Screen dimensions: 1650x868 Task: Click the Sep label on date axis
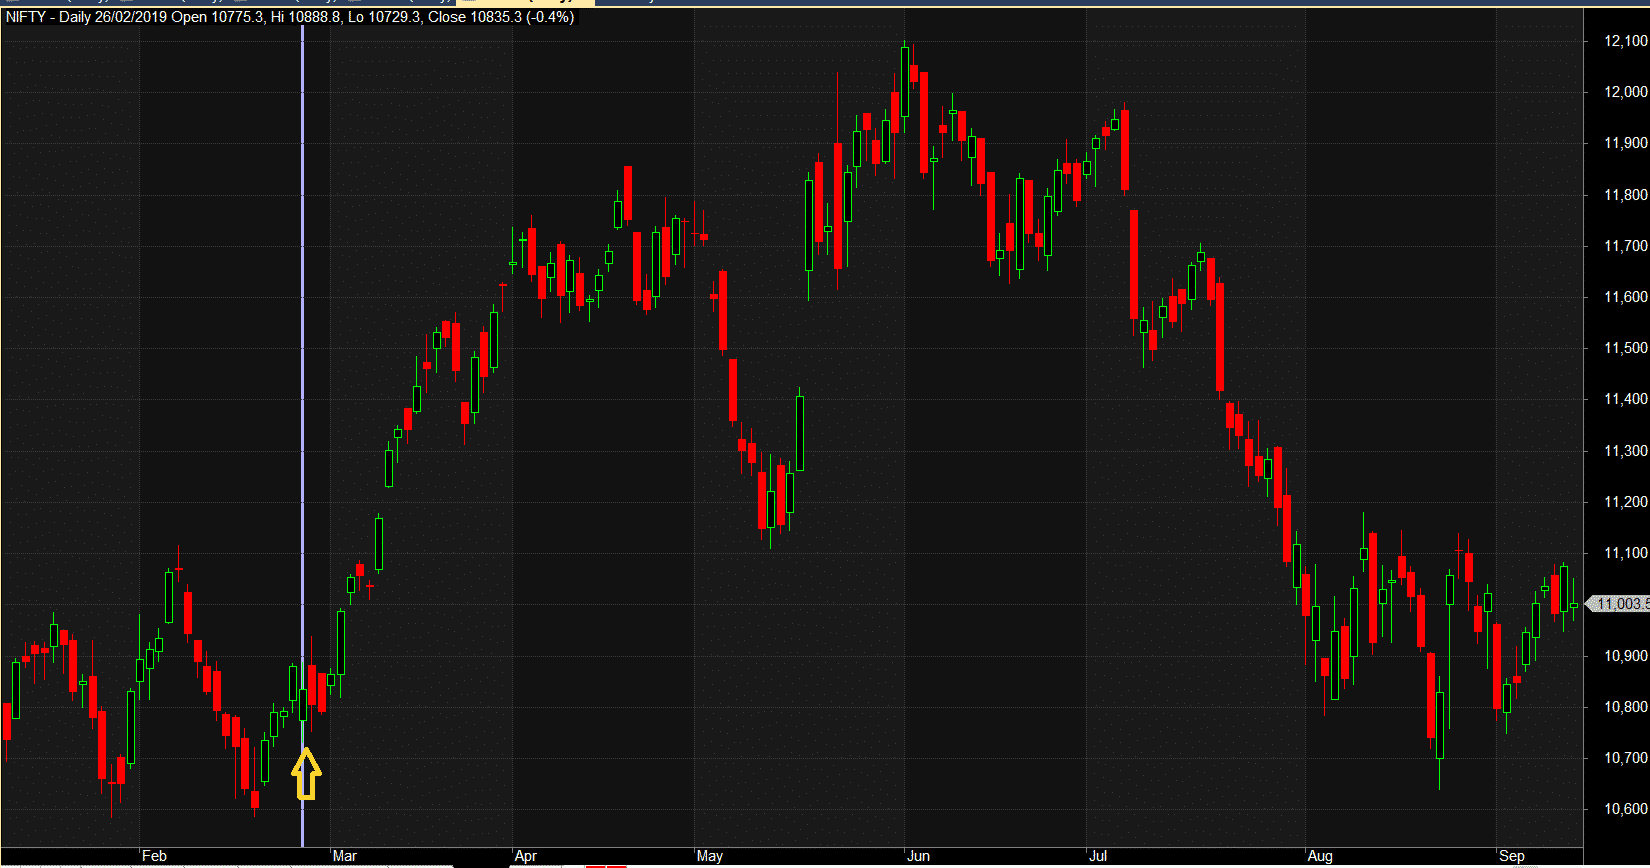coord(1511,856)
